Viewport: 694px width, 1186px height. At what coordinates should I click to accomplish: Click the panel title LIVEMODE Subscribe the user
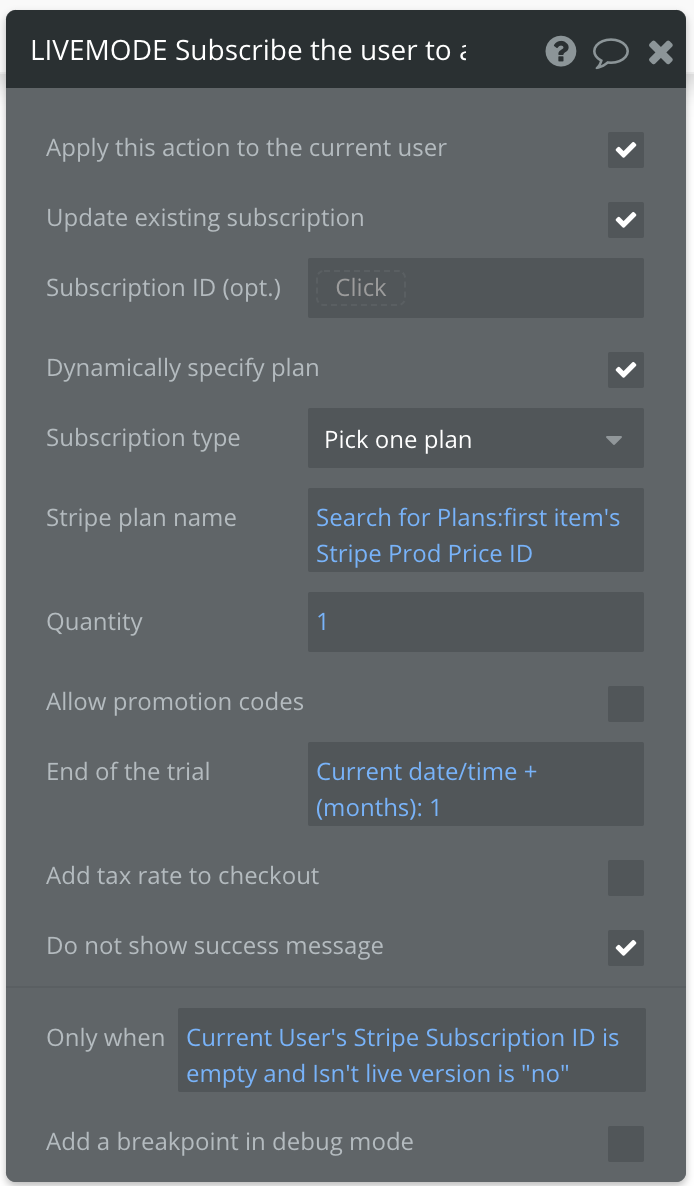pos(248,51)
